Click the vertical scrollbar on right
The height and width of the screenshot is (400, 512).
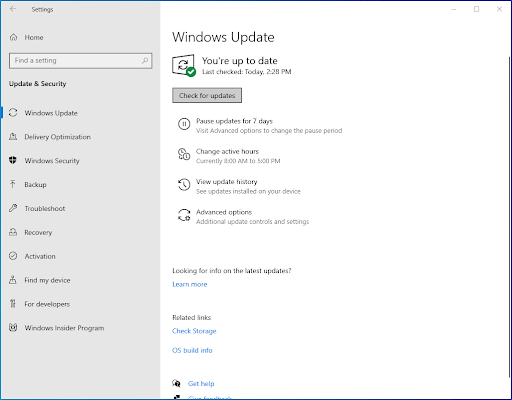(510, 217)
